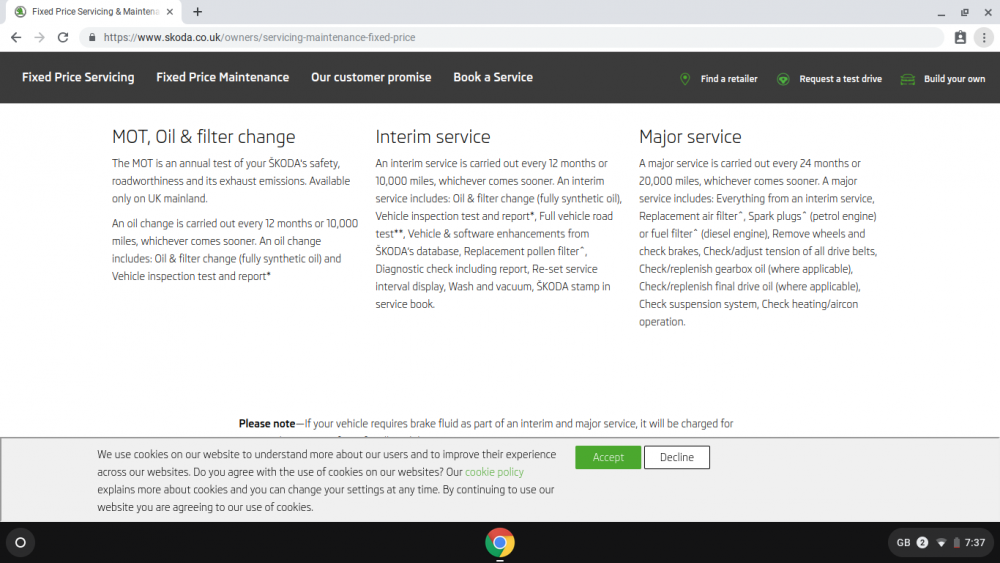Select the GB keyboard input indicator
Viewport: 1000px width, 563px height.
(903, 543)
